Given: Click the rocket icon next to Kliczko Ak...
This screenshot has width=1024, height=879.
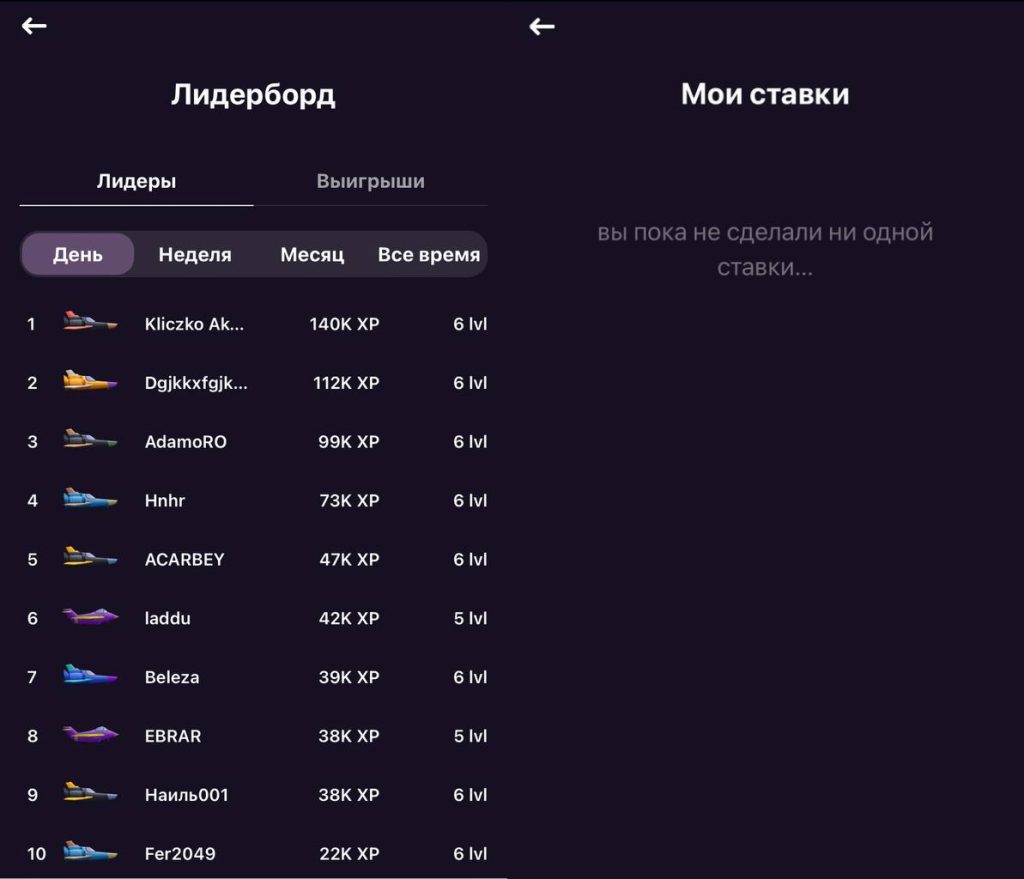Looking at the screenshot, I should pos(90,323).
